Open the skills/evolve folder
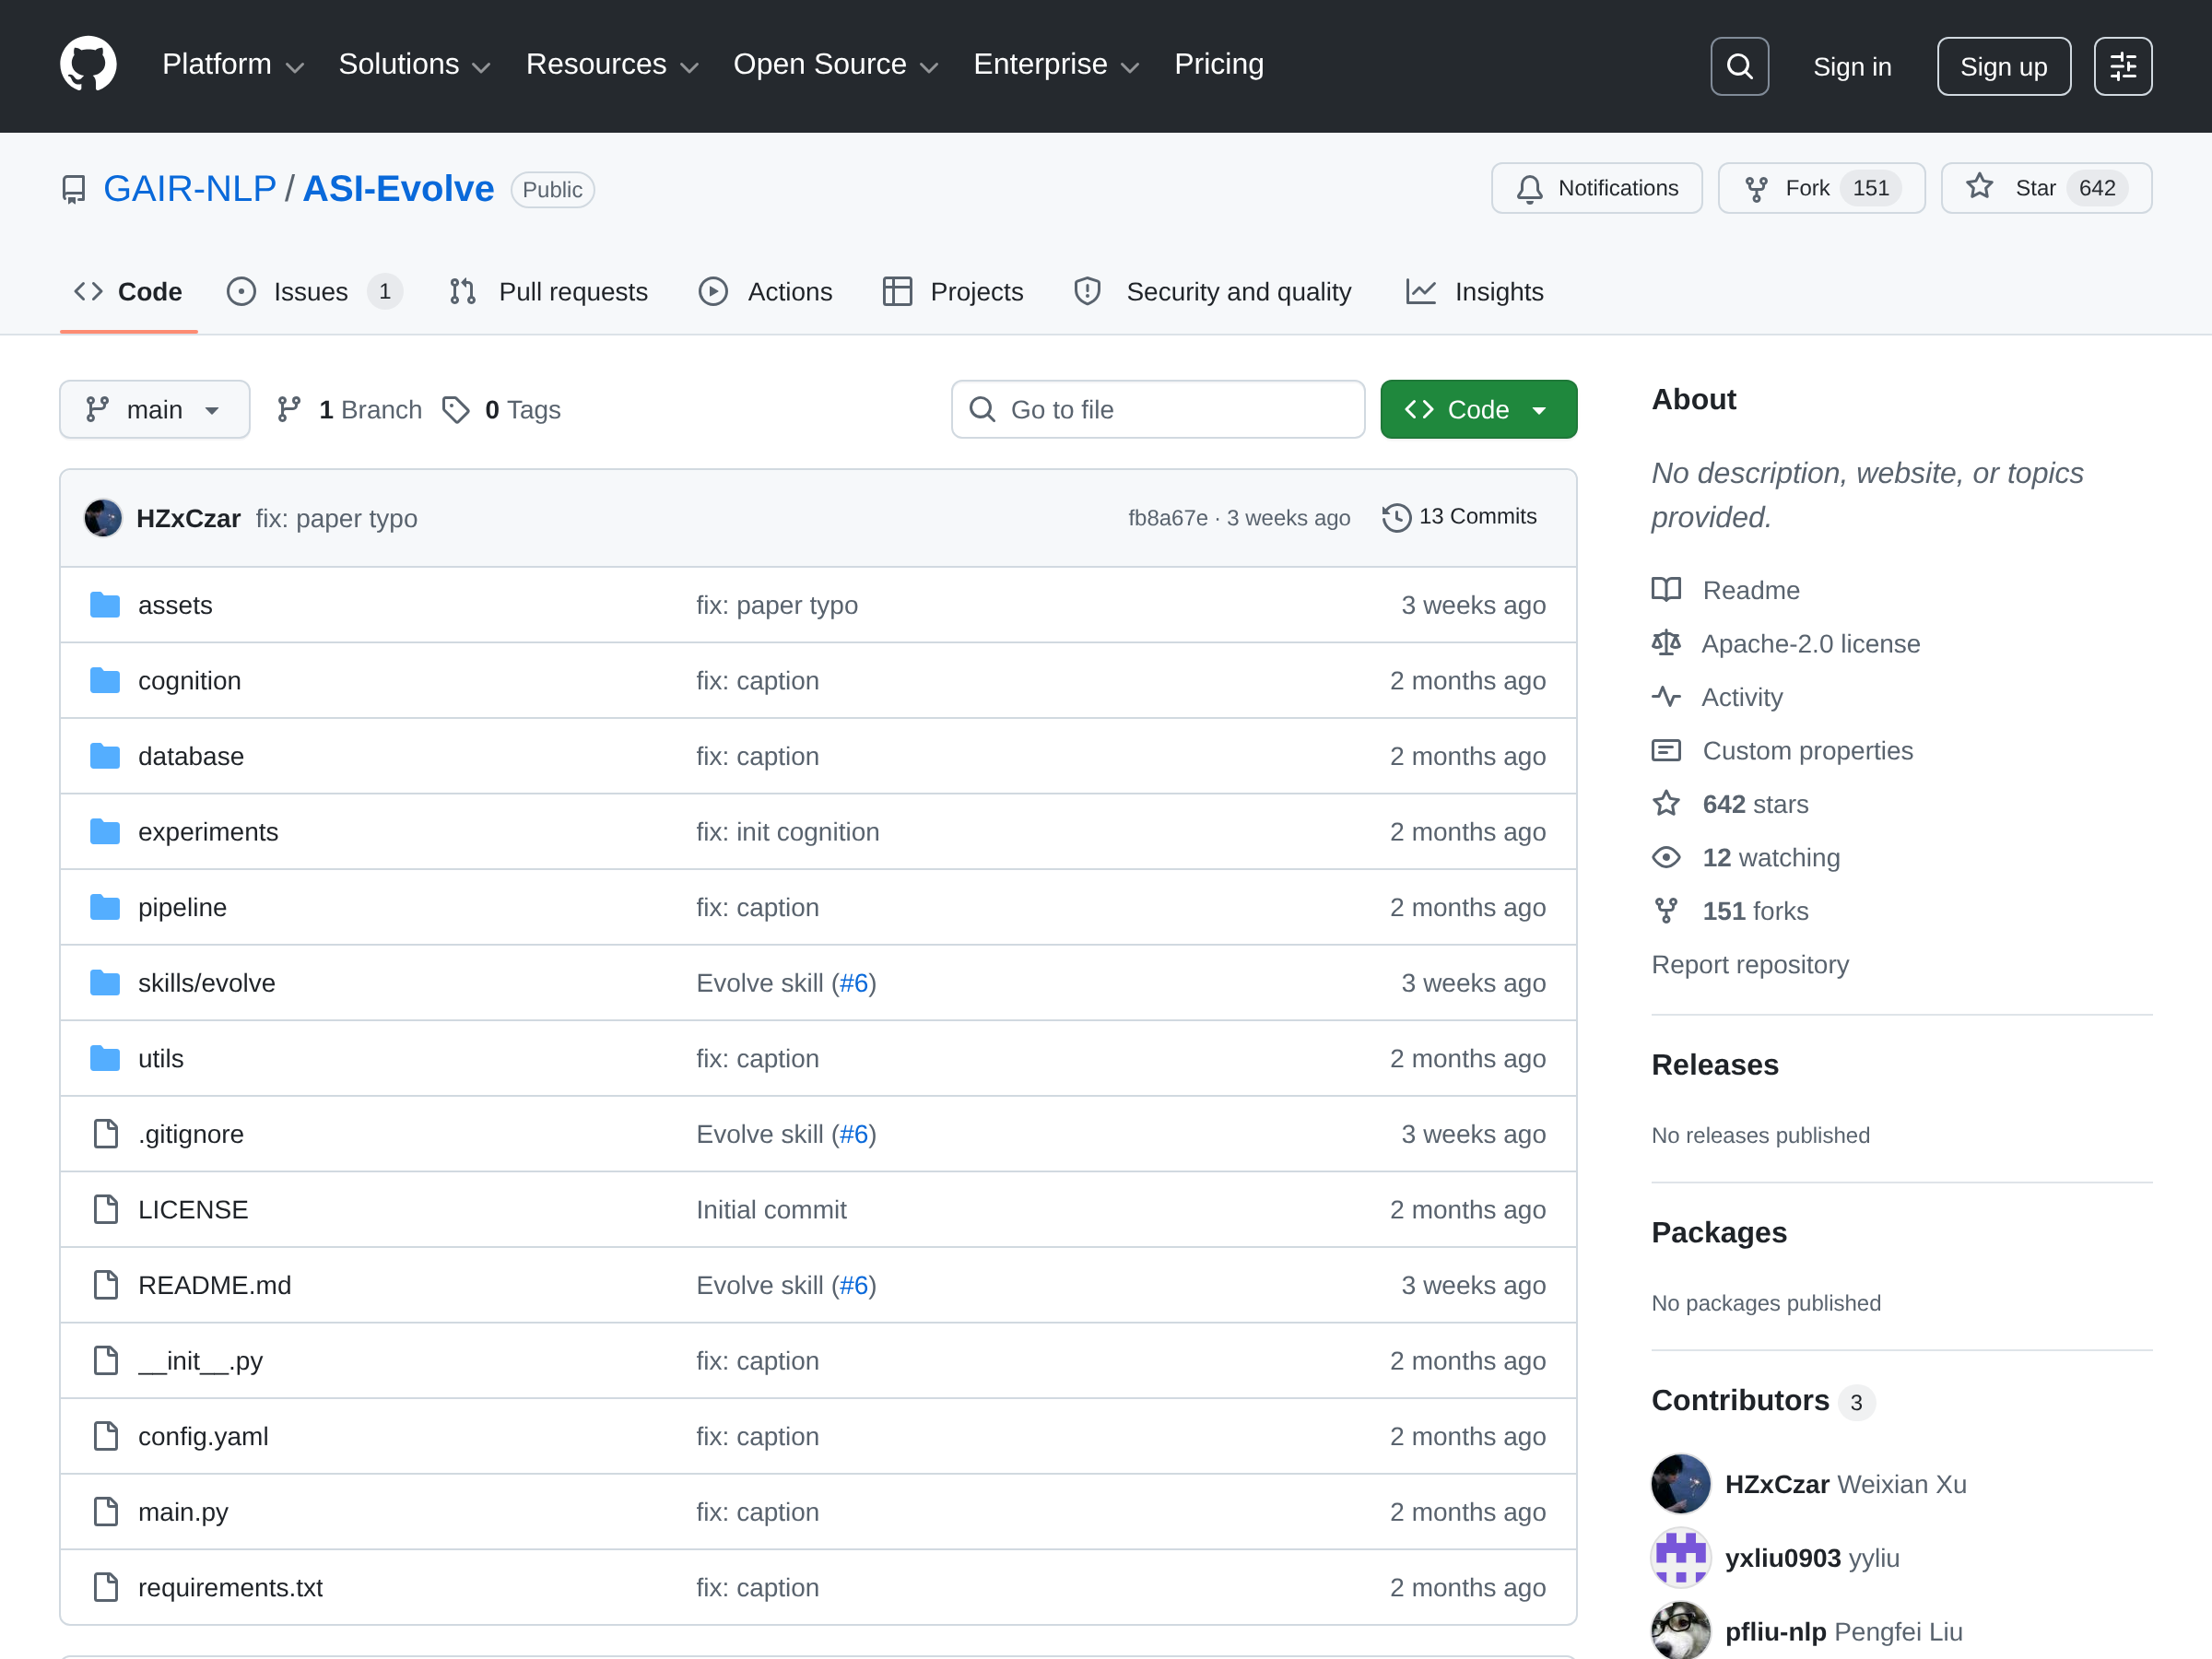Screen dimensions: 2212x1659 [207, 983]
